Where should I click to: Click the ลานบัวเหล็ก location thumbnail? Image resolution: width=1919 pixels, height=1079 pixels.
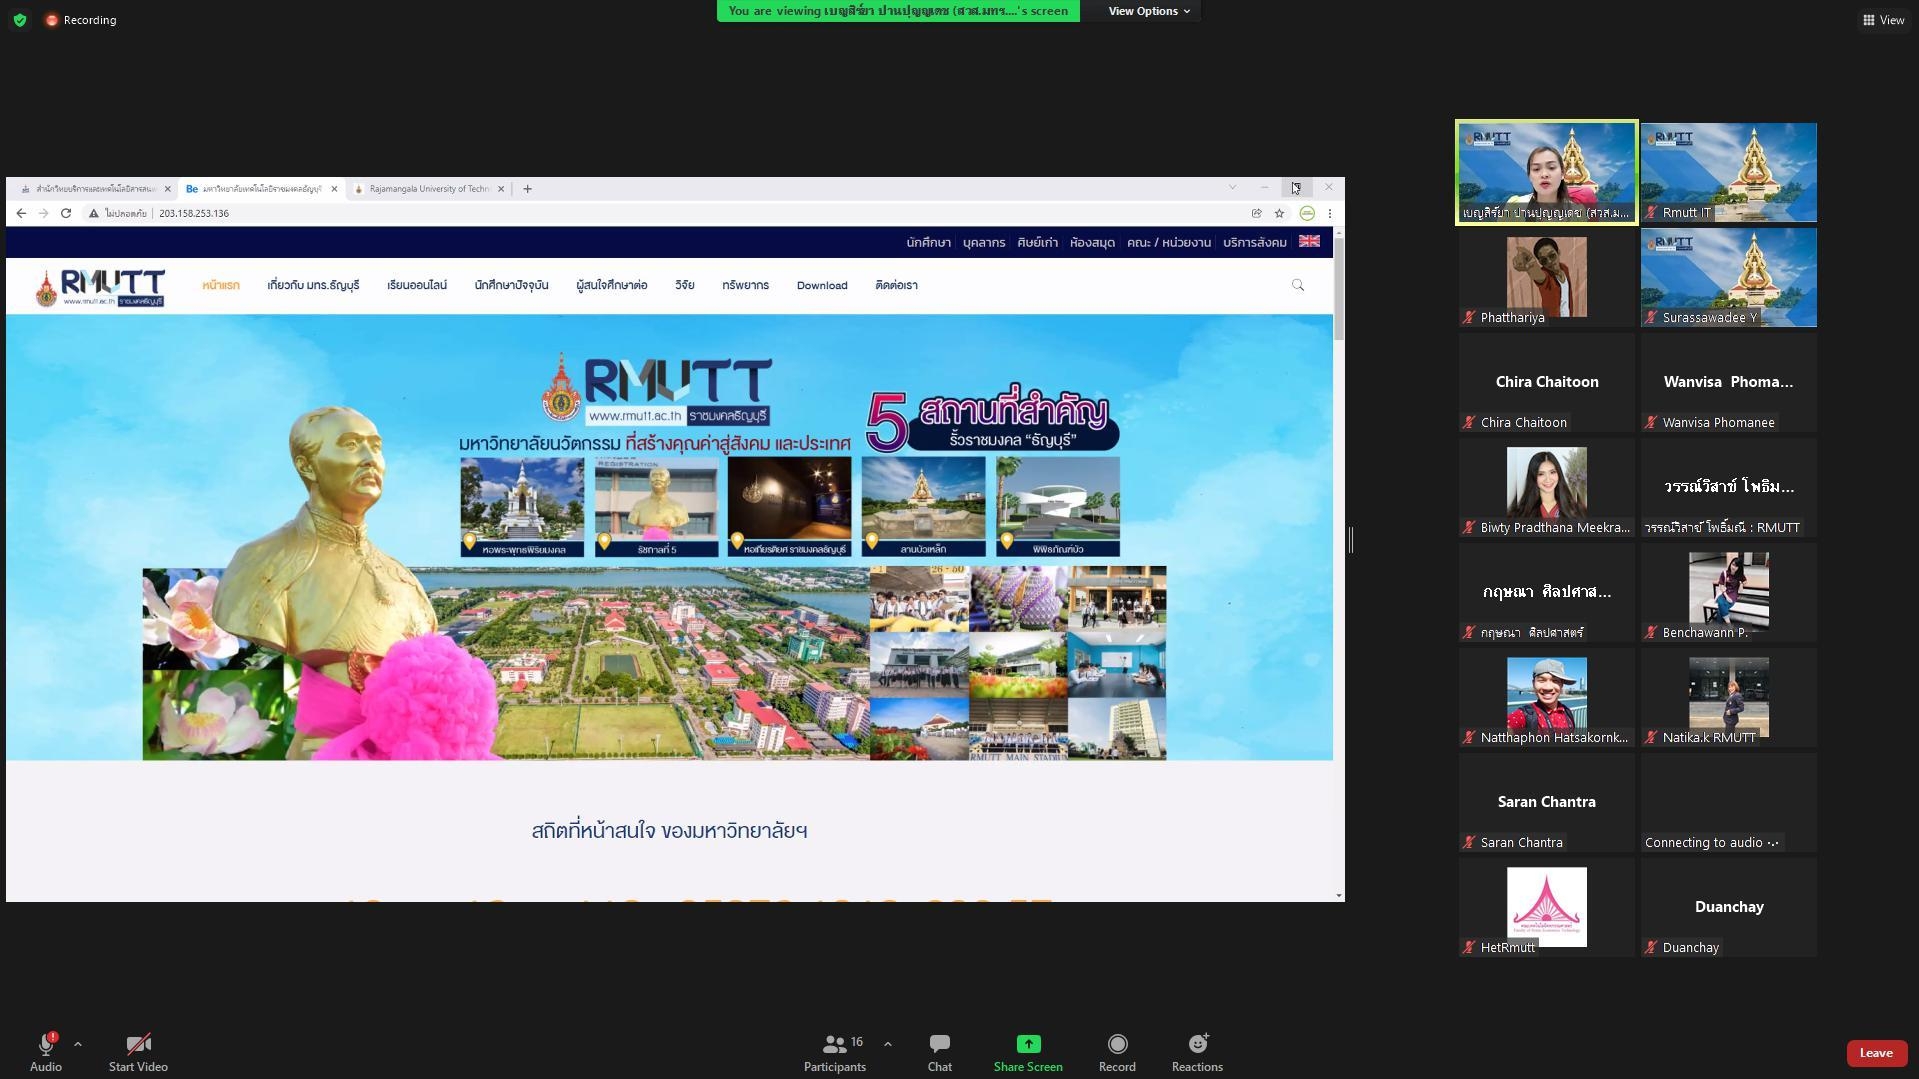coord(923,506)
